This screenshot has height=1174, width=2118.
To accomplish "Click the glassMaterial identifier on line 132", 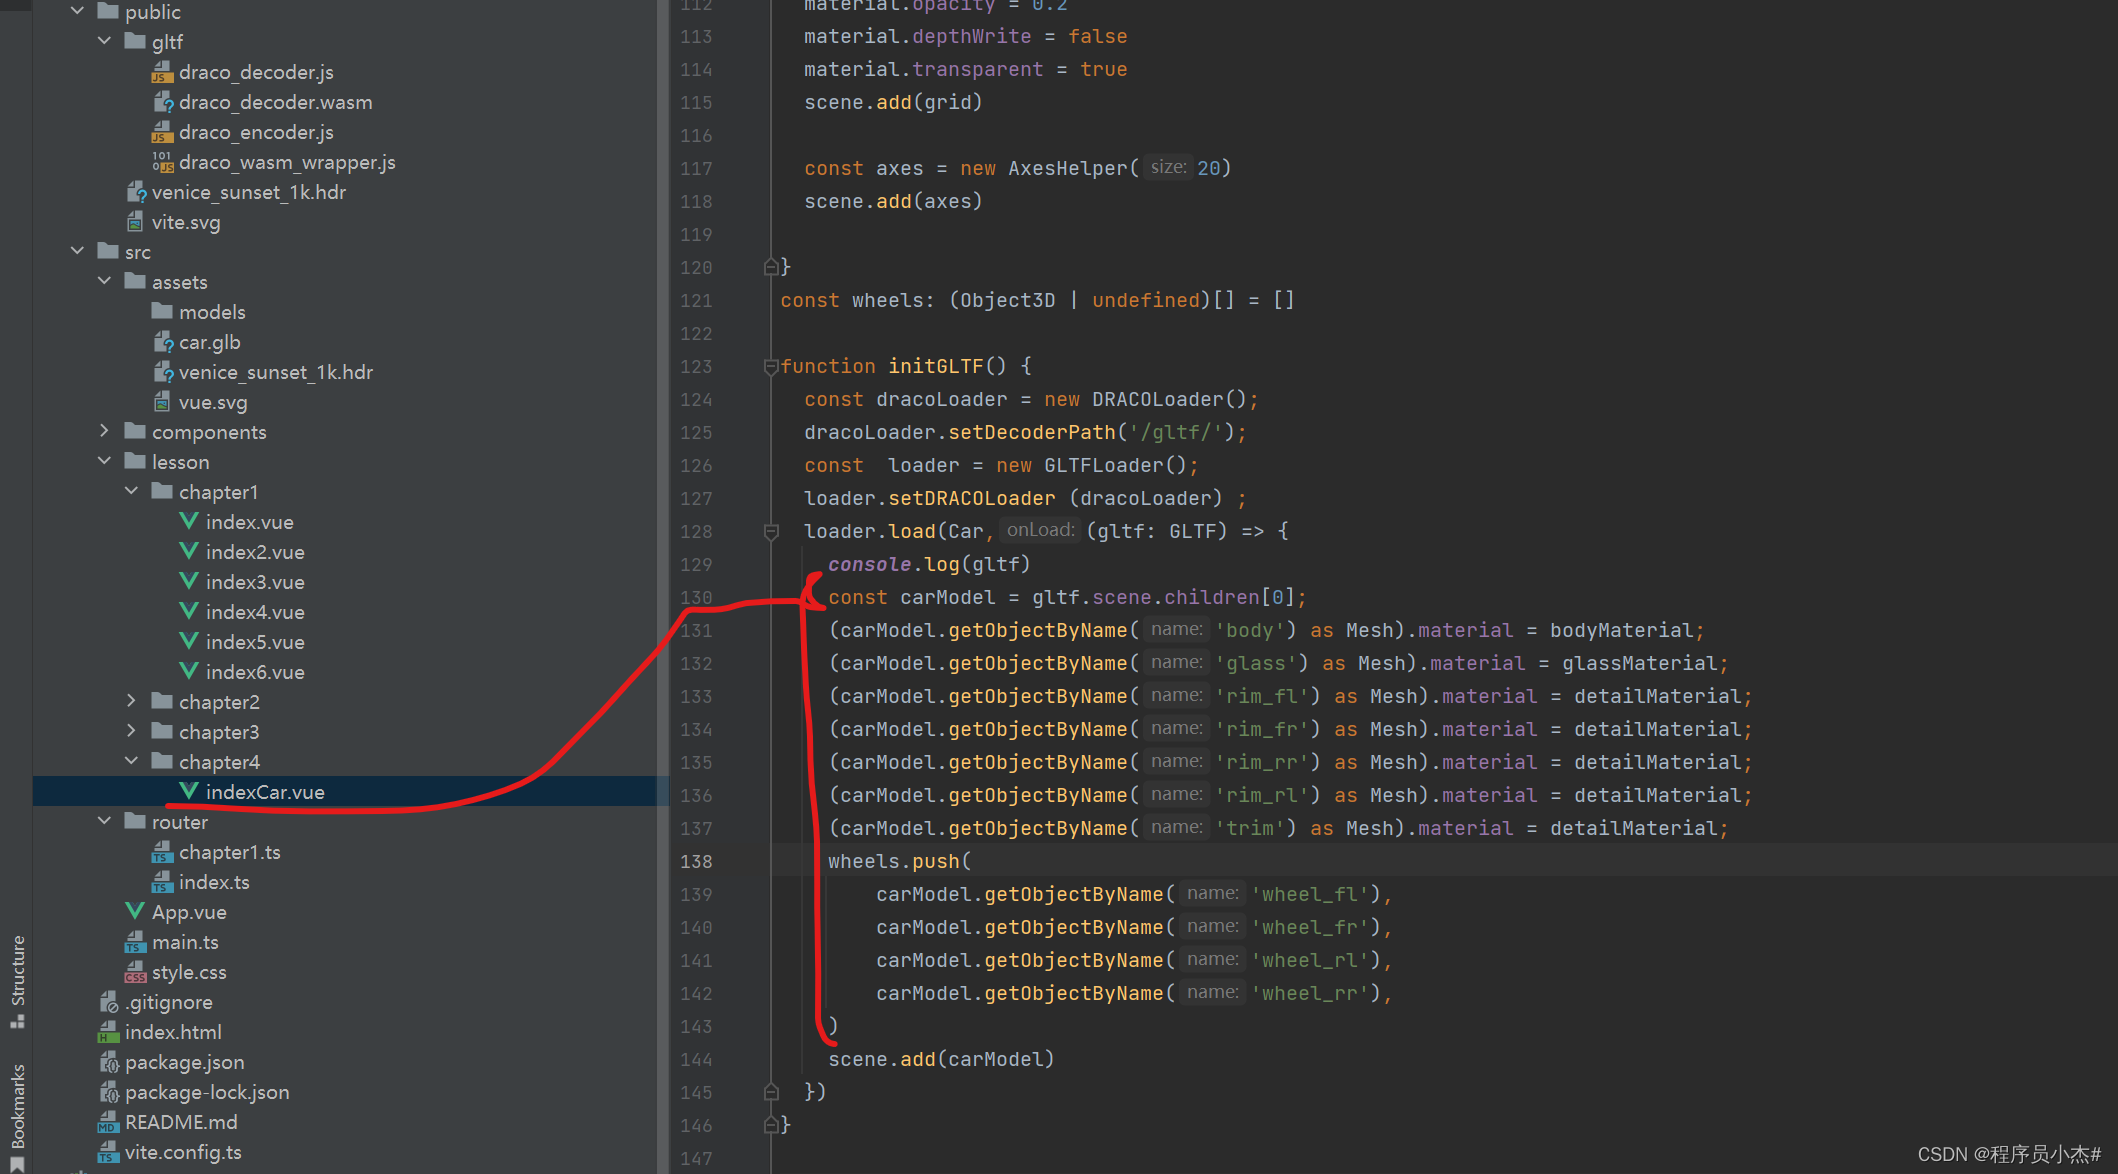I will pyautogui.click(x=1639, y=663).
